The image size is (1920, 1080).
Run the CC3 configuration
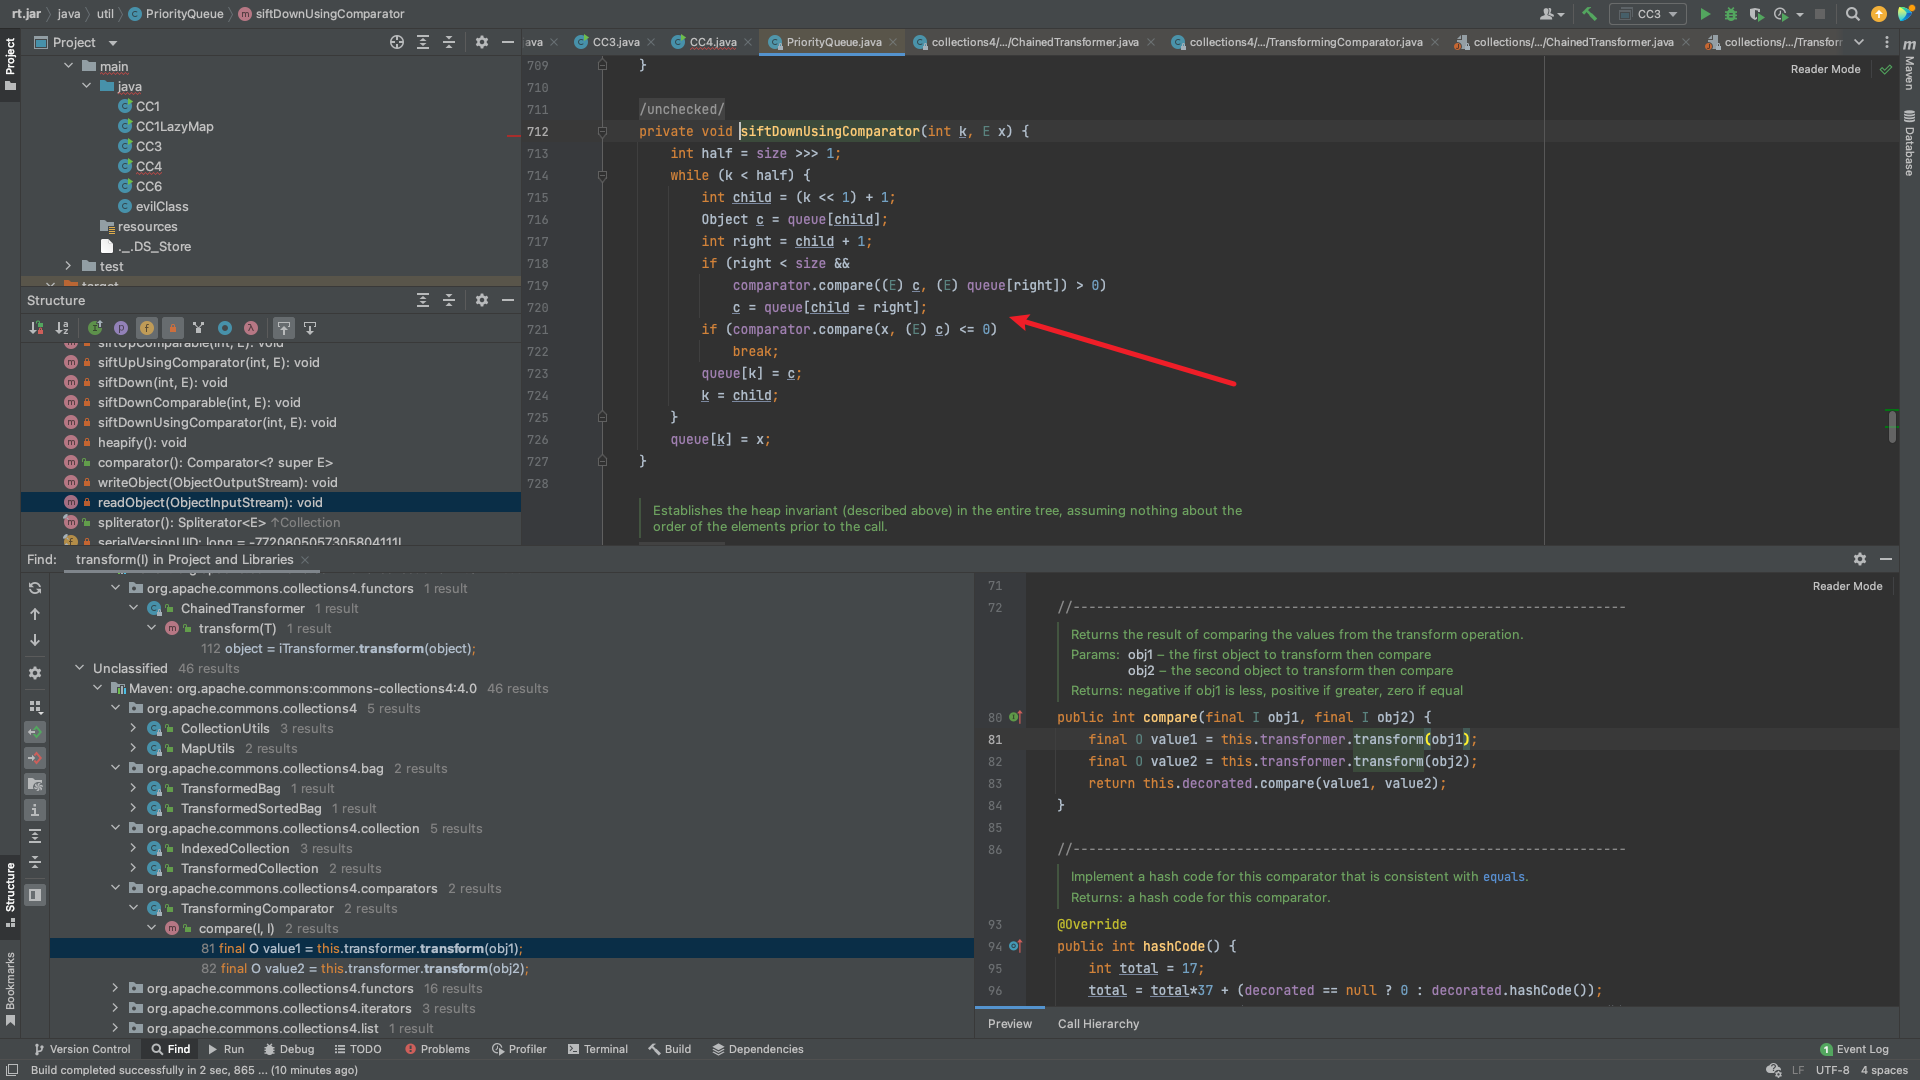tap(1705, 14)
